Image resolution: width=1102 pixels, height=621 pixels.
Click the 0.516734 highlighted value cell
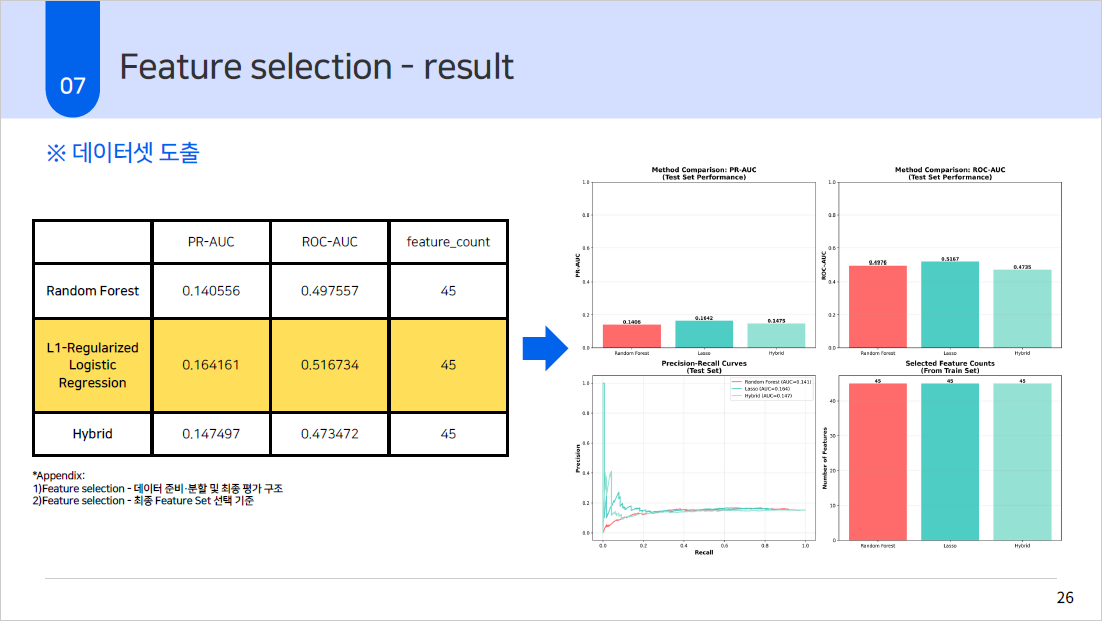[329, 365]
